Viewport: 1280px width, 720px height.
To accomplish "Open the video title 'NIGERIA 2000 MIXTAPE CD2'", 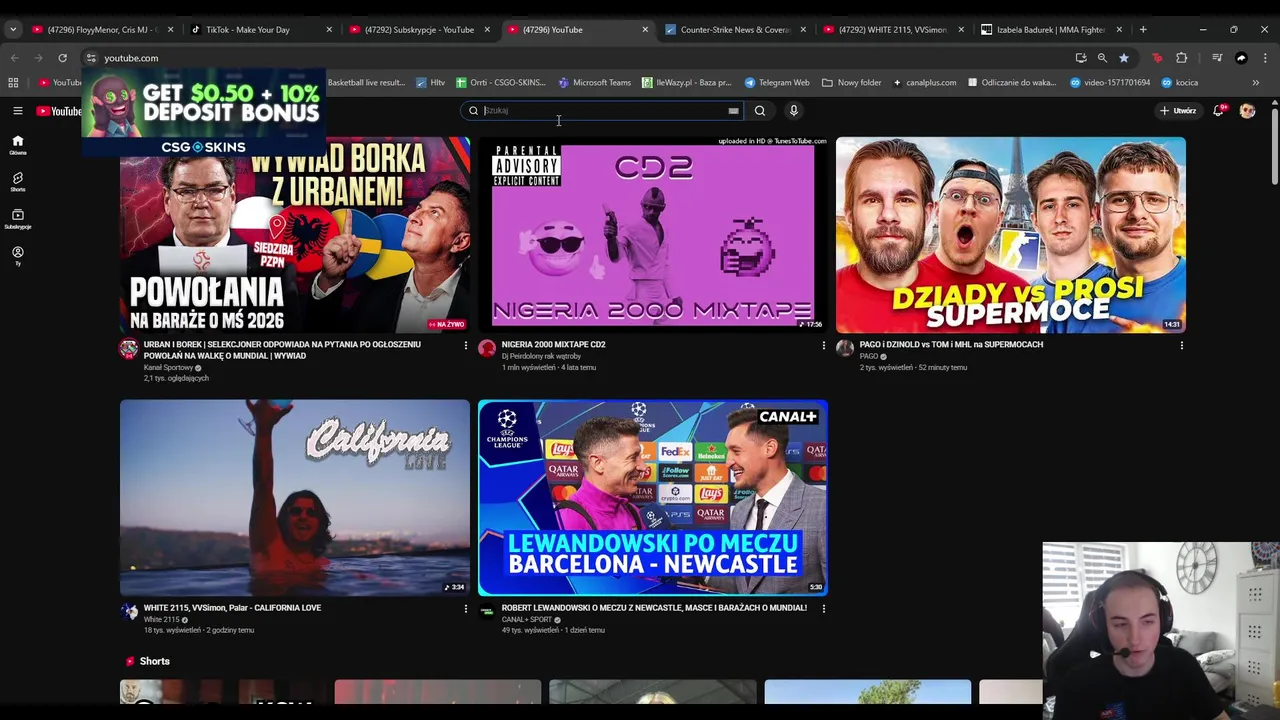I will (x=553, y=344).
